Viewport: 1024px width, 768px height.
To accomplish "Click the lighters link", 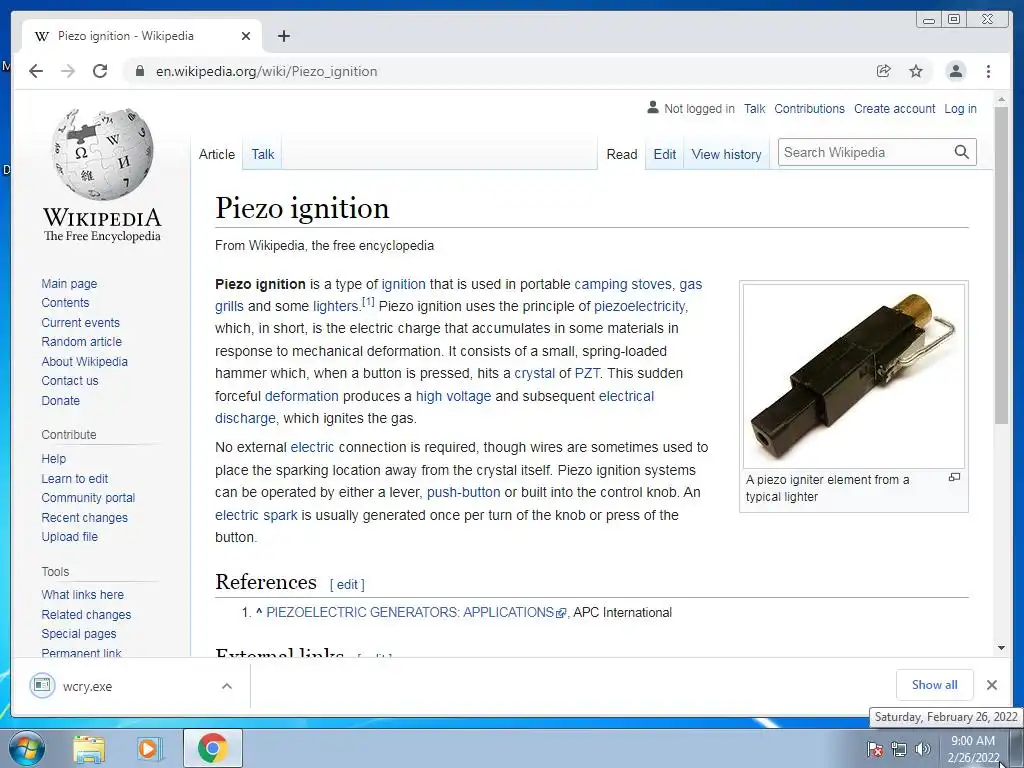I will tap(336, 306).
